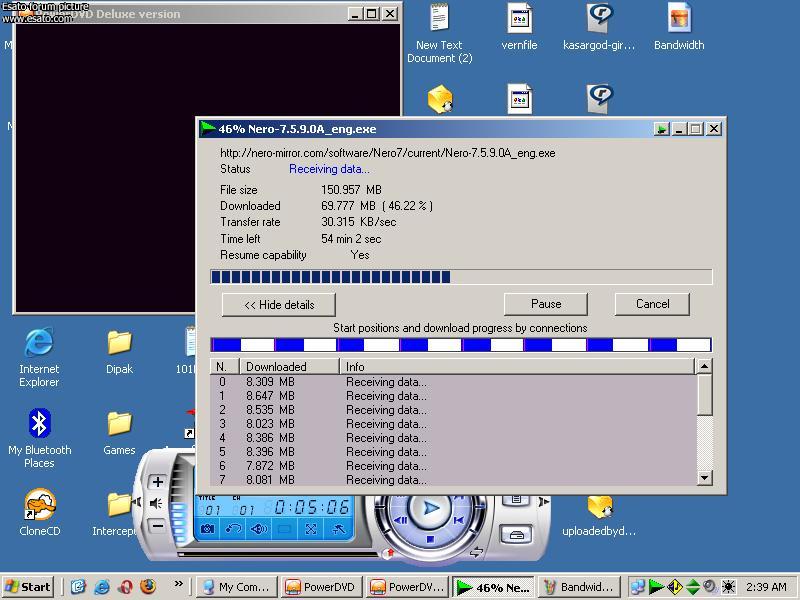The width and height of the screenshot is (800, 600).
Task: Open vernfile desktop icon
Action: click(x=519, y=27)
